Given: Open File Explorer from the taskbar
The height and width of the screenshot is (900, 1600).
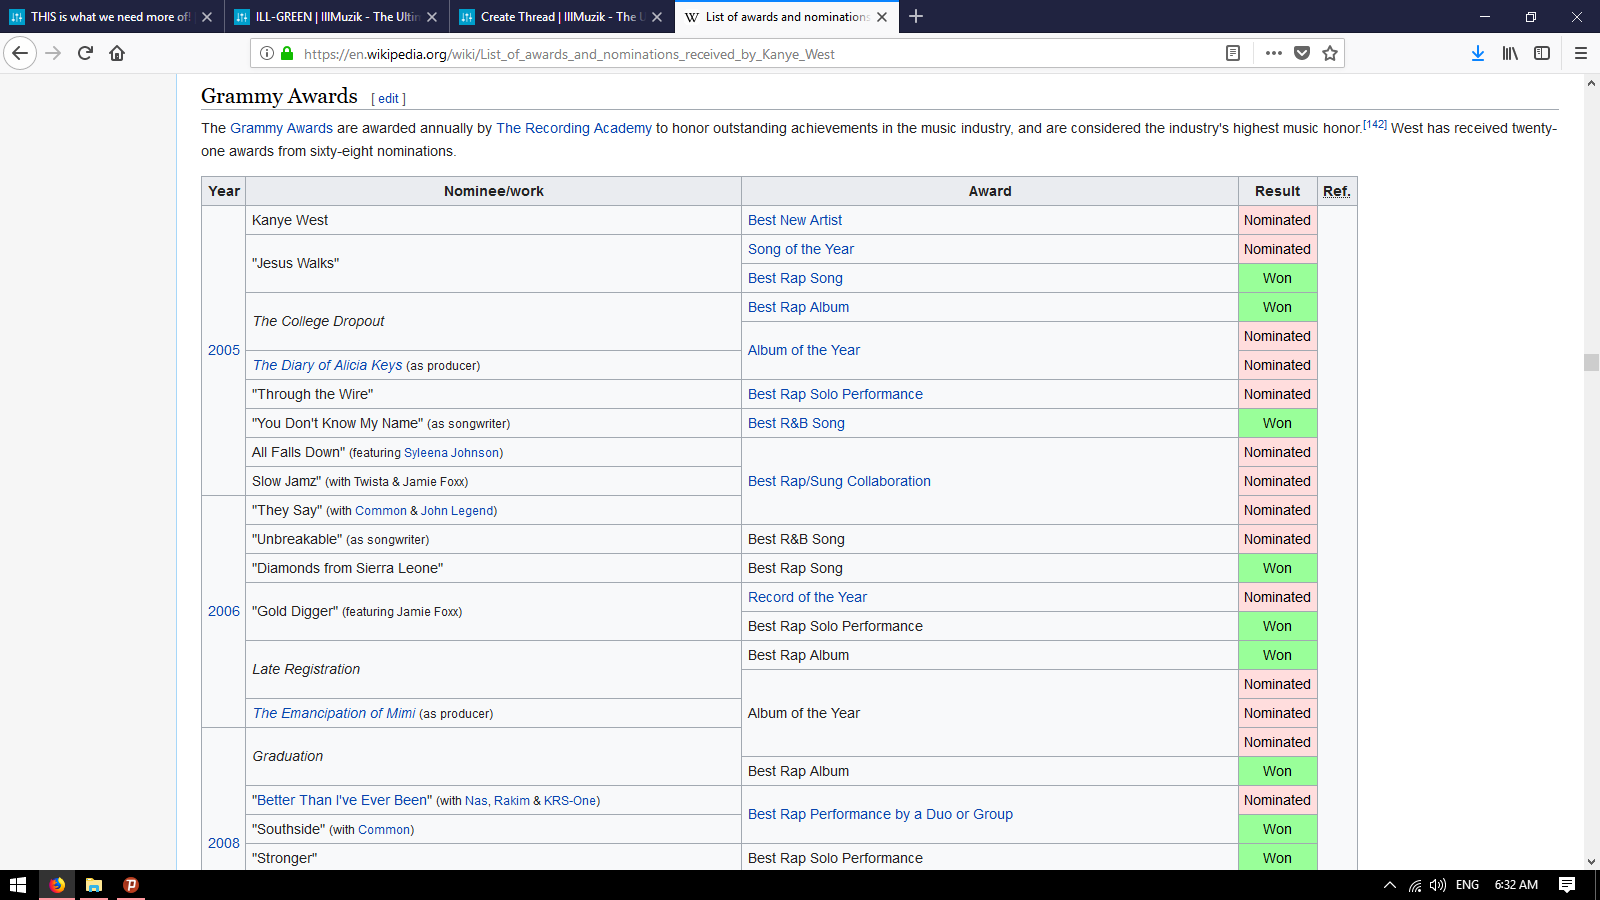Looking at the screenshot, I should tap(94, 885).
